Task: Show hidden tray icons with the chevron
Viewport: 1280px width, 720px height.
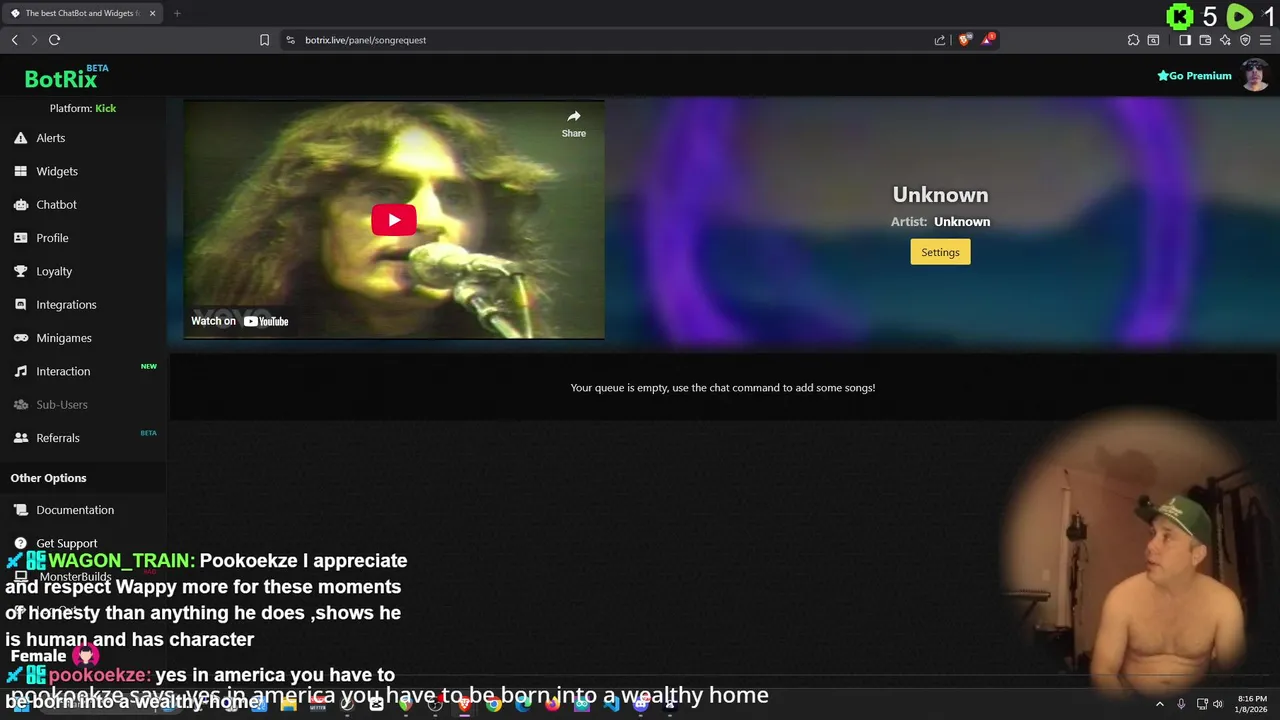Action: [1160, 704]
